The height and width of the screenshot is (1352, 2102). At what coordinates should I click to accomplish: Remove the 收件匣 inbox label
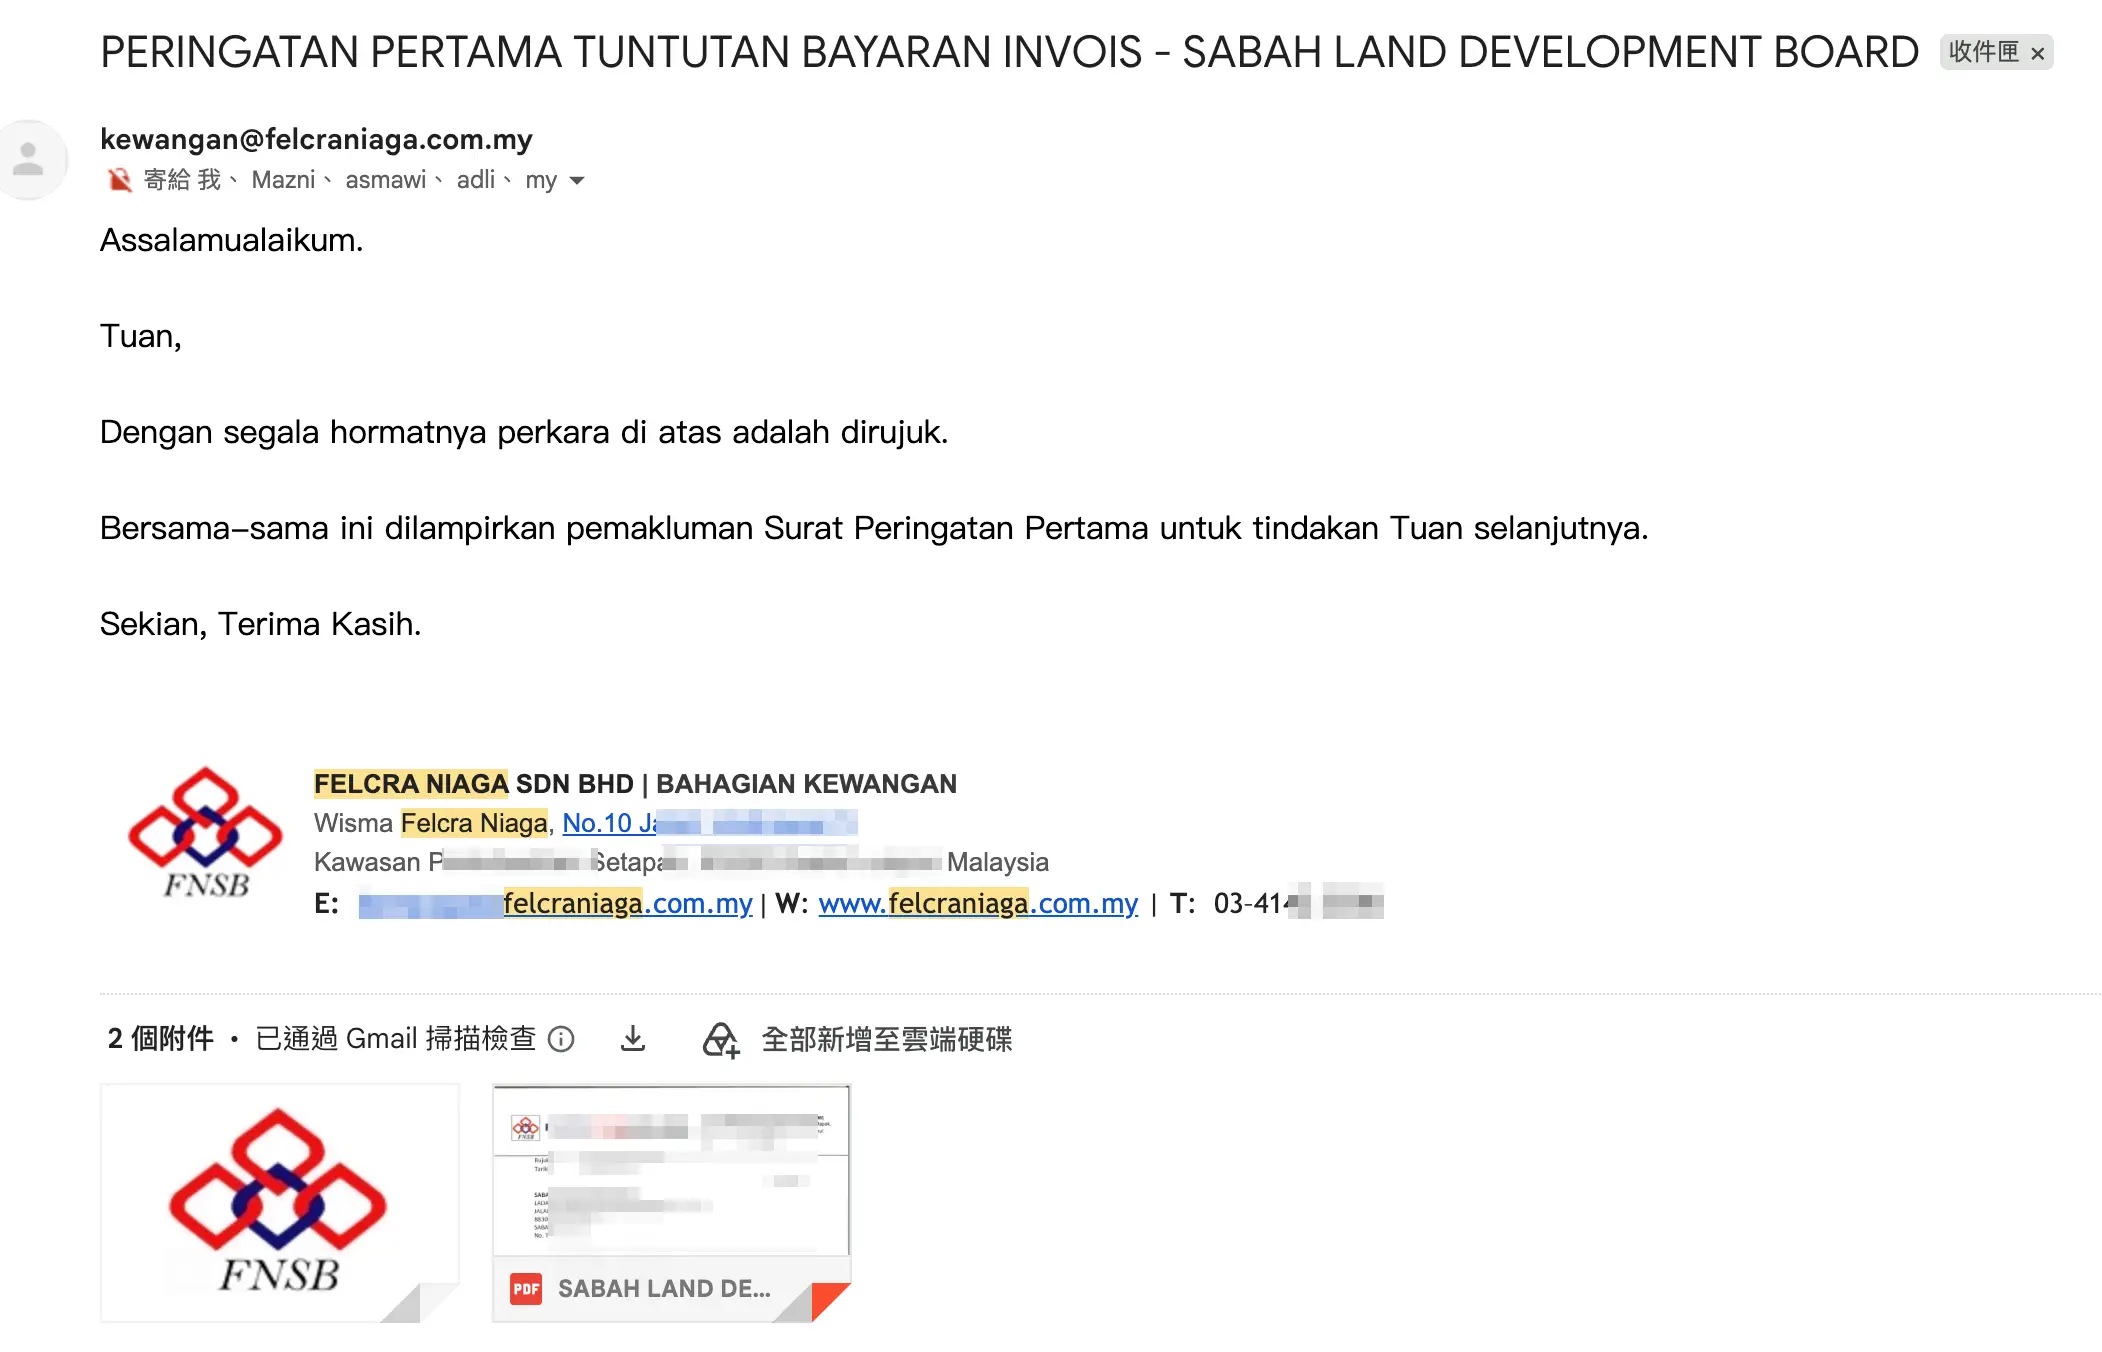(2037, 53)
